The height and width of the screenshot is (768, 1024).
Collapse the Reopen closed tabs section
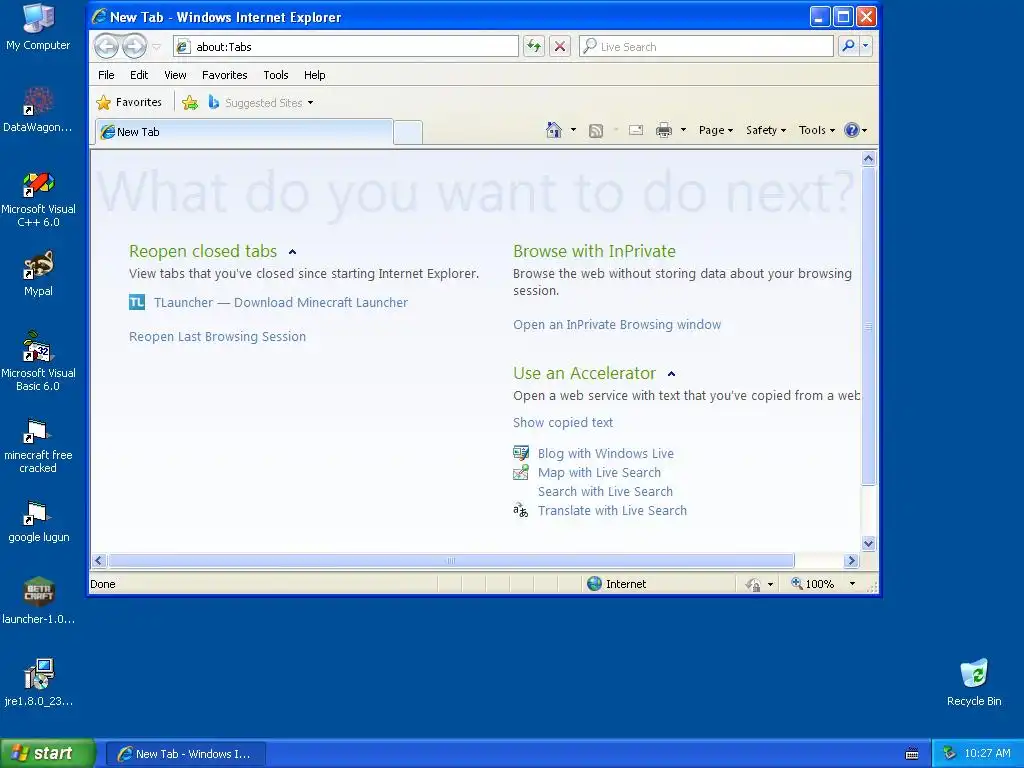(x=293, y=252)
